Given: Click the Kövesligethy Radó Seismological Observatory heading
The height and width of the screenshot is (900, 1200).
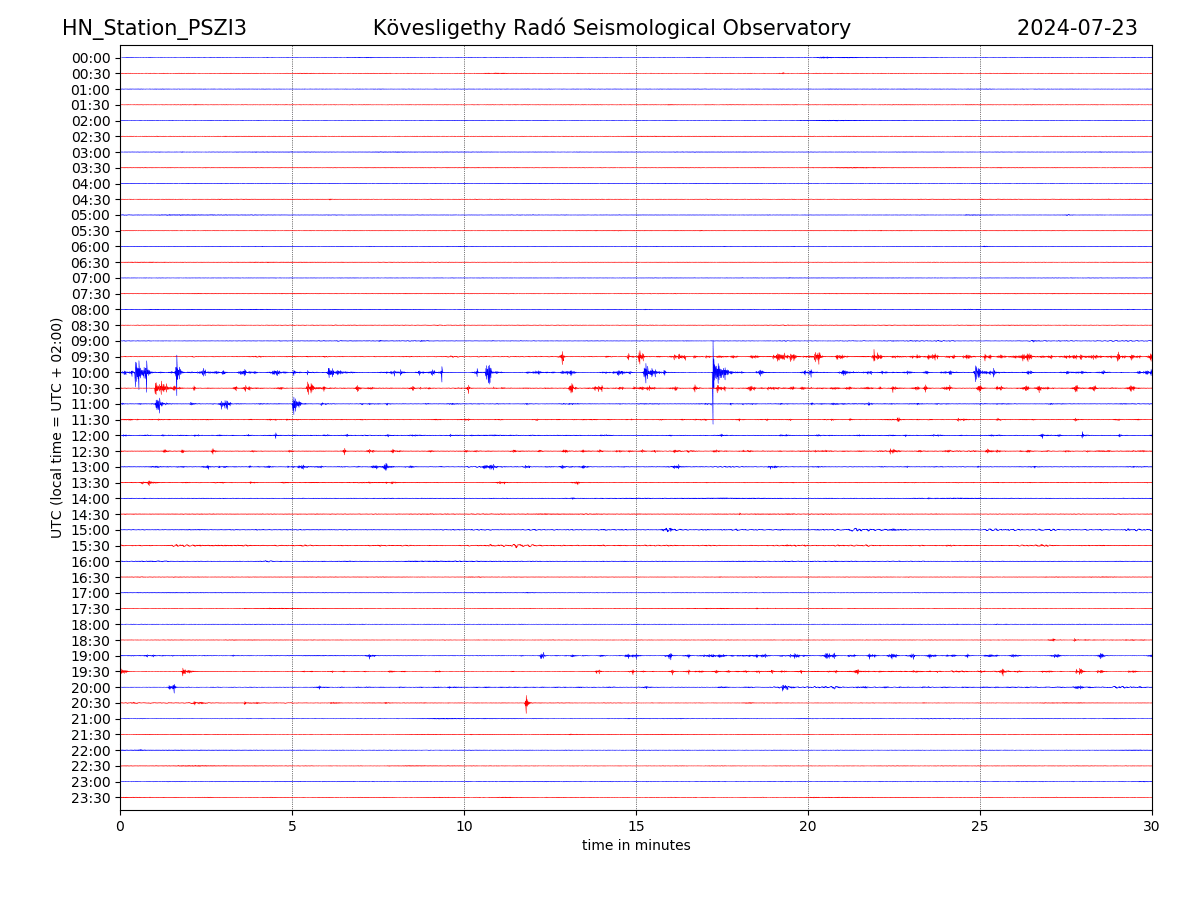Looking at the screenshot, I should (x=611, y=28).
